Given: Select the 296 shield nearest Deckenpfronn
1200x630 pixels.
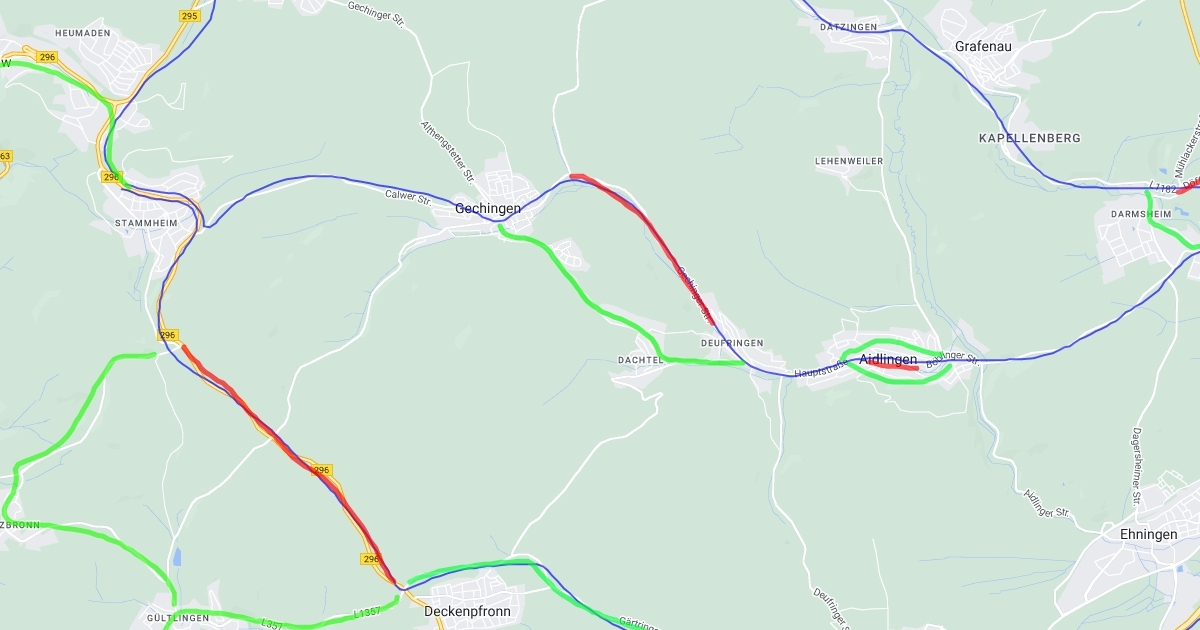Looking at the screenshot, I should click(x=371, y=559).
